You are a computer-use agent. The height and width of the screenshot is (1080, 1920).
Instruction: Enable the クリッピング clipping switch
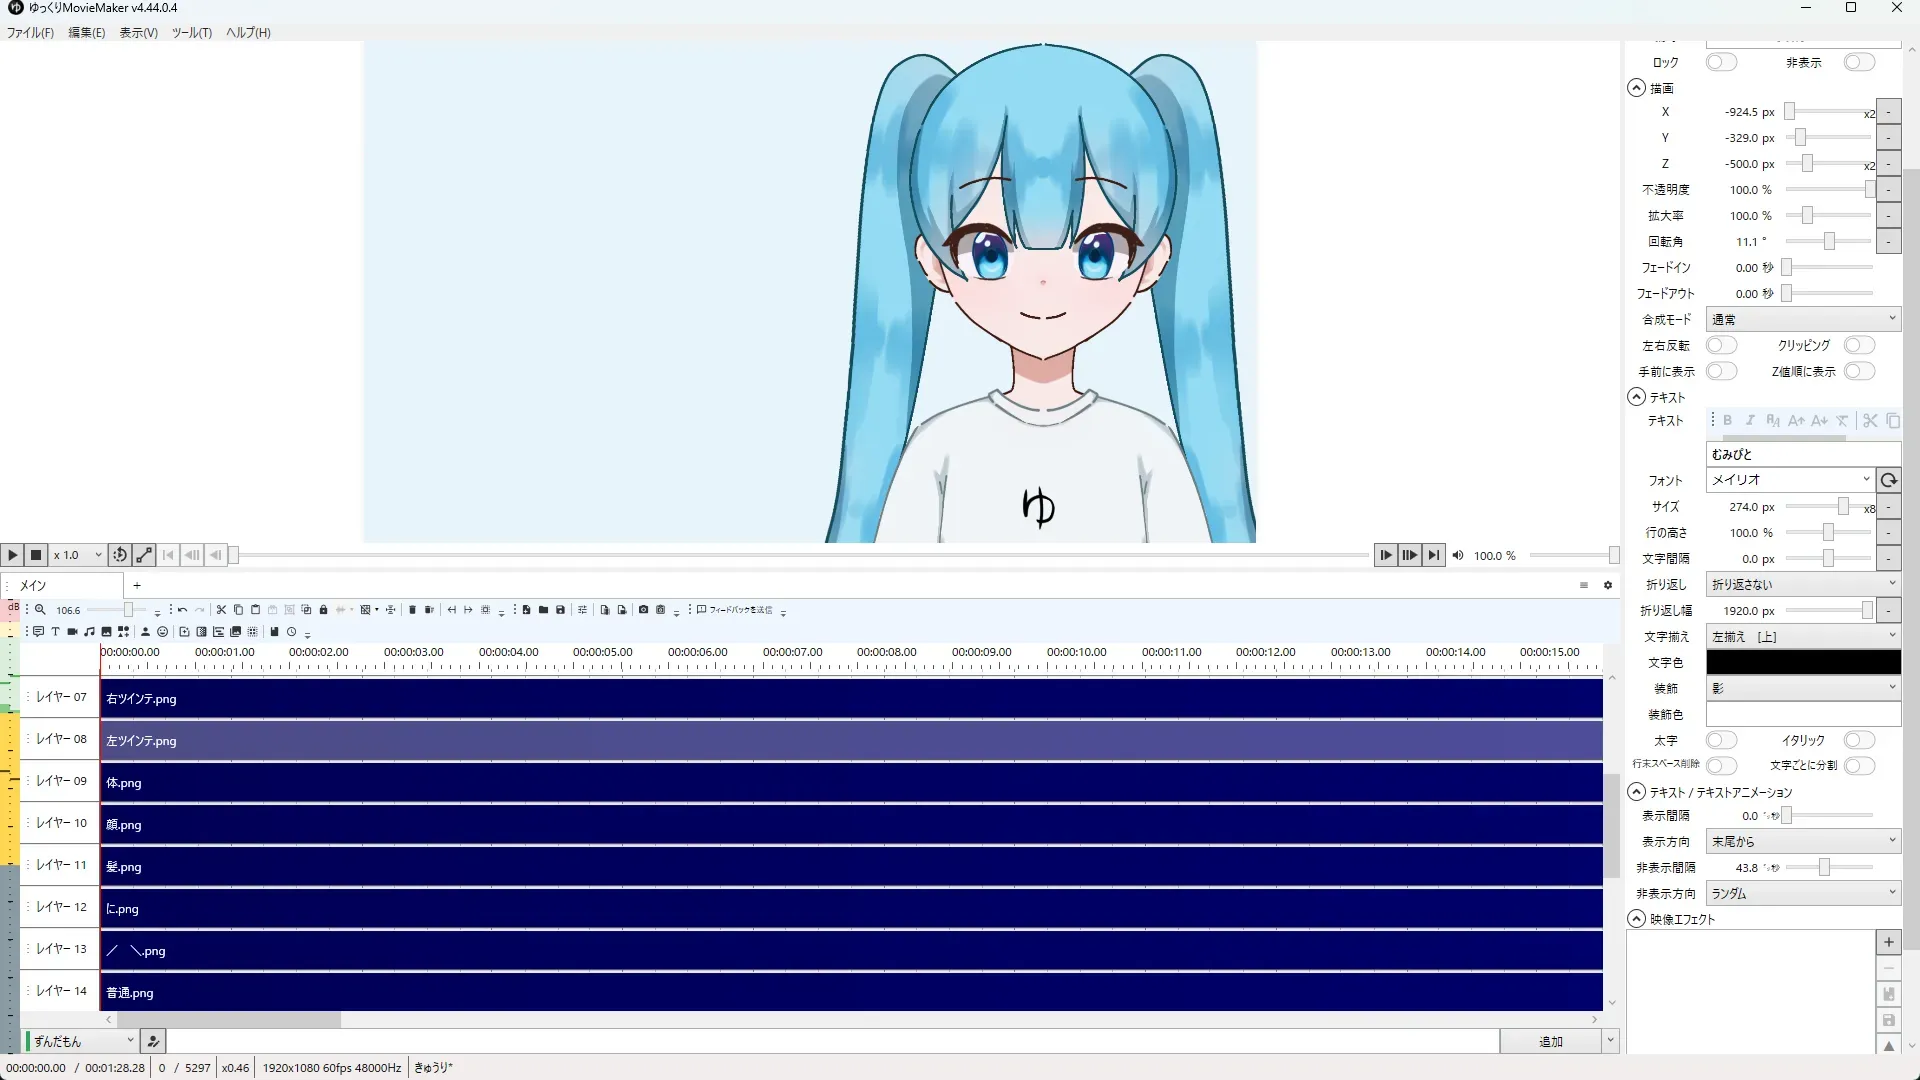[x=1858, y=345]
